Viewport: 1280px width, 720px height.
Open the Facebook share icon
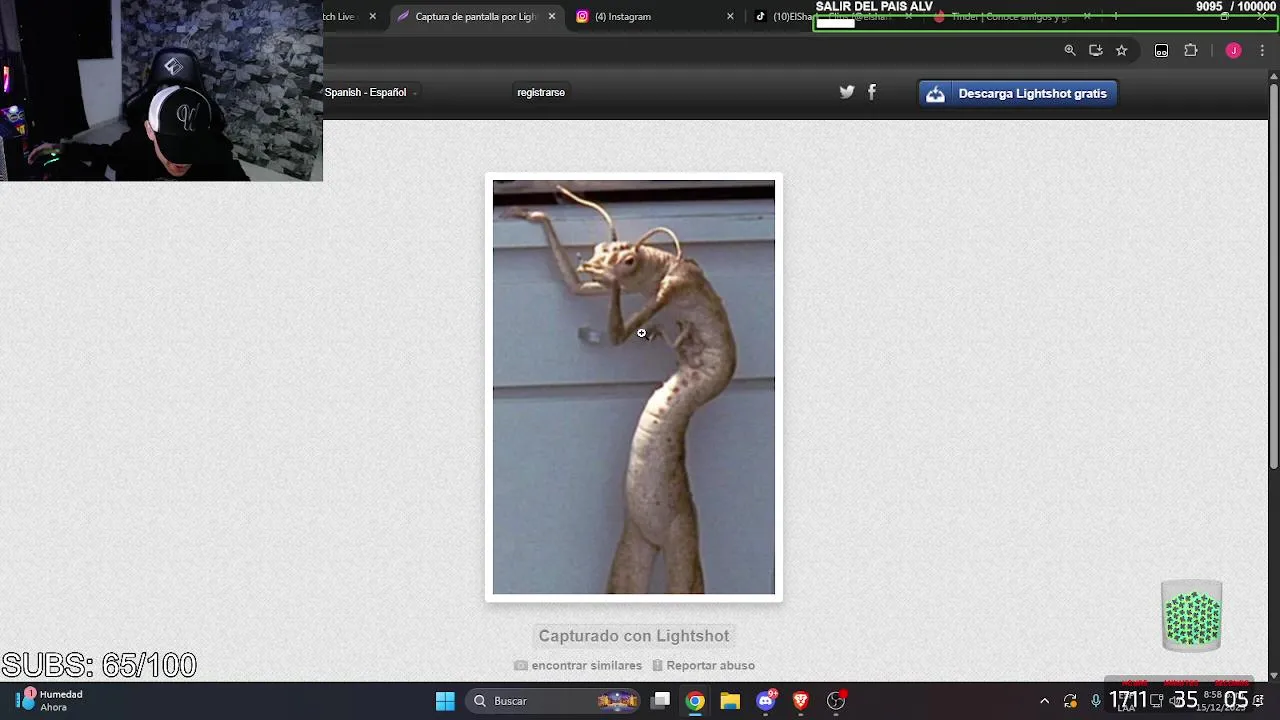tap(872, 92)
